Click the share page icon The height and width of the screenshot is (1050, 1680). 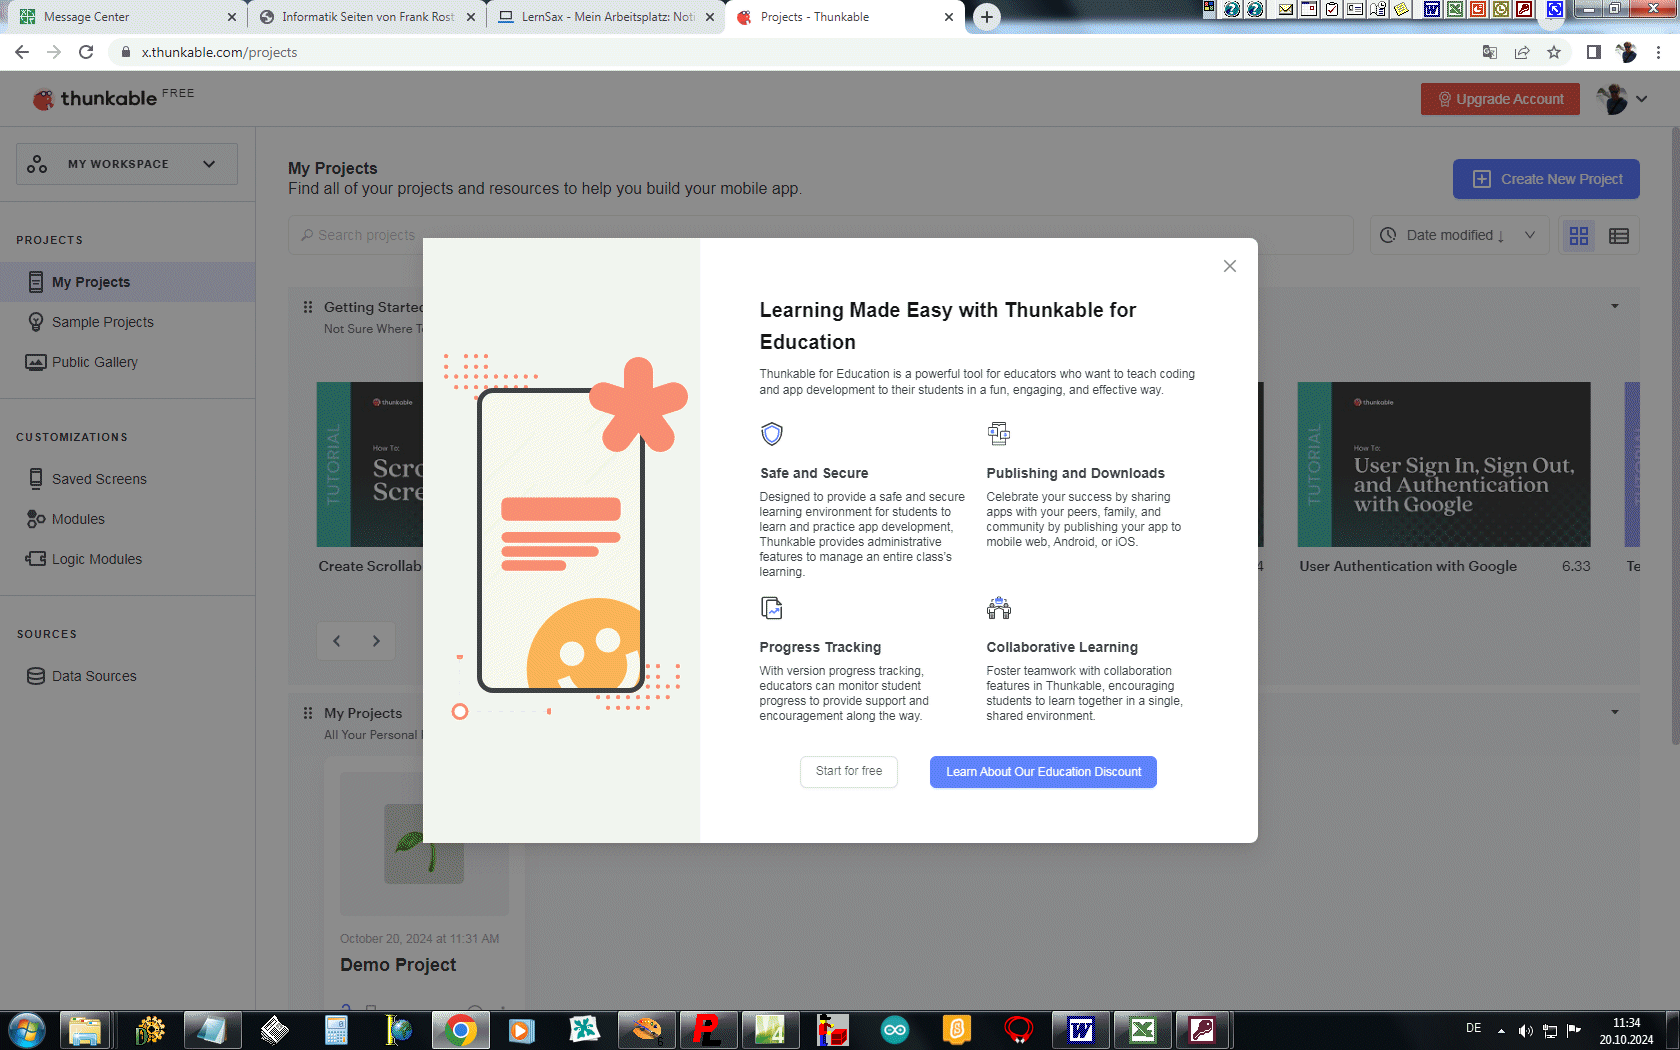point(1522,52)
